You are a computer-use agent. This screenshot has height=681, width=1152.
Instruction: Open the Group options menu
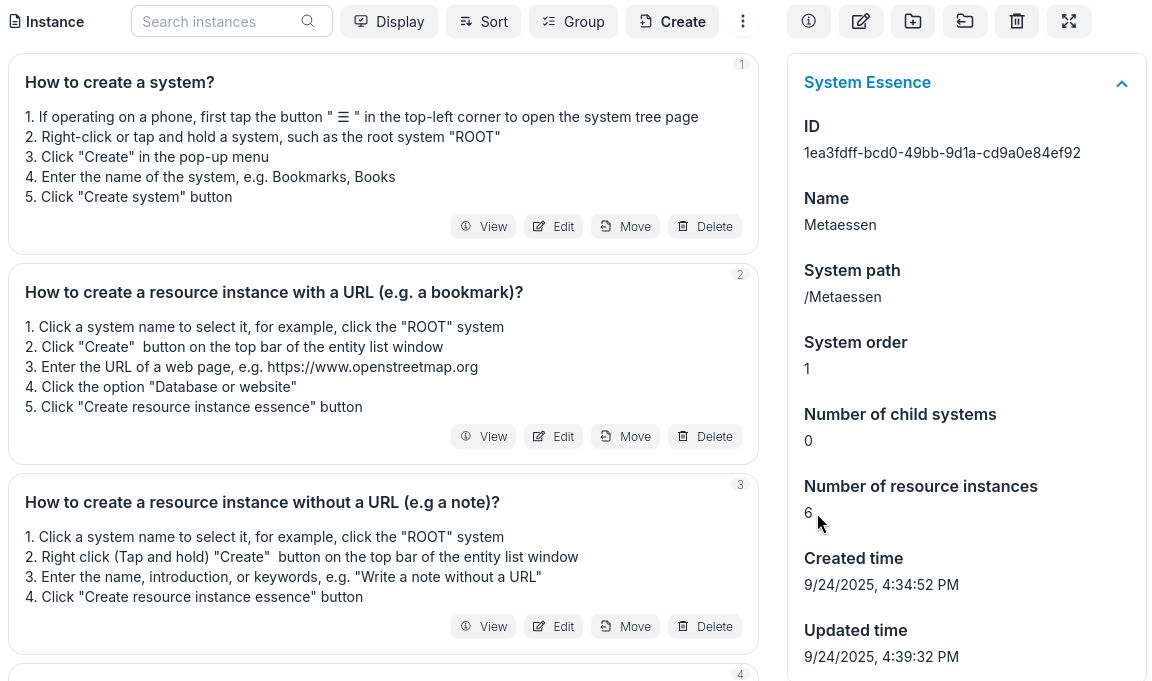(x=573, y=21)
